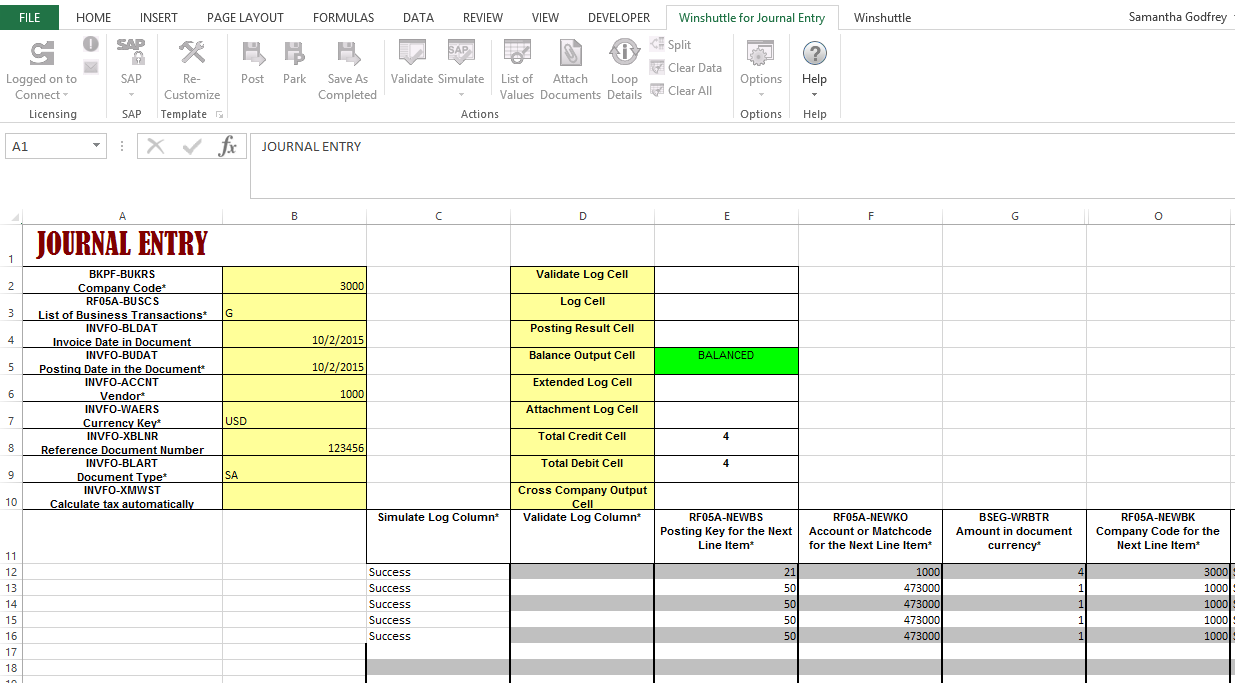
Task: Switch to the DATA tab
Action: (418, 17)
